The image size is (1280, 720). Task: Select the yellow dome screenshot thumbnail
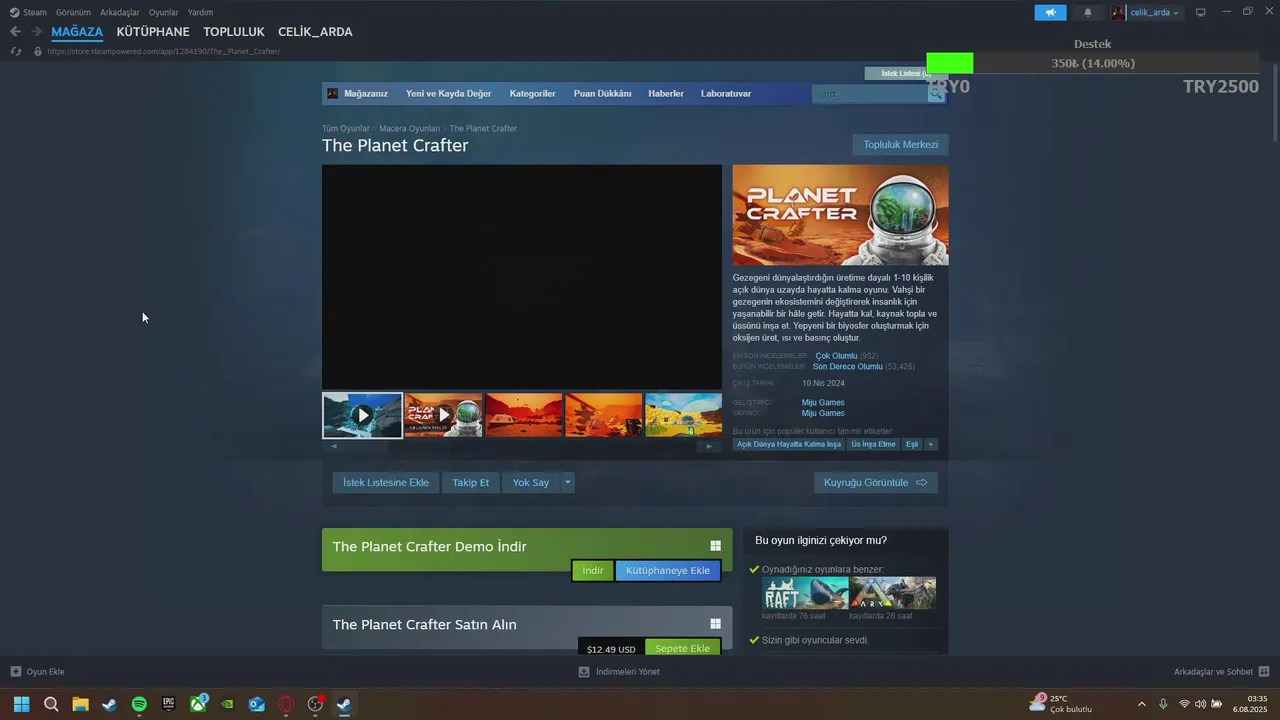[x=684, y=415]
